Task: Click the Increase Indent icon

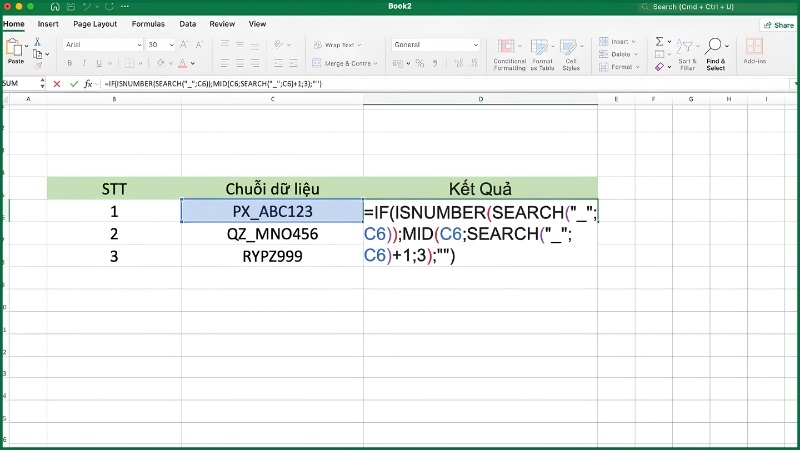Action: (293, 63)
